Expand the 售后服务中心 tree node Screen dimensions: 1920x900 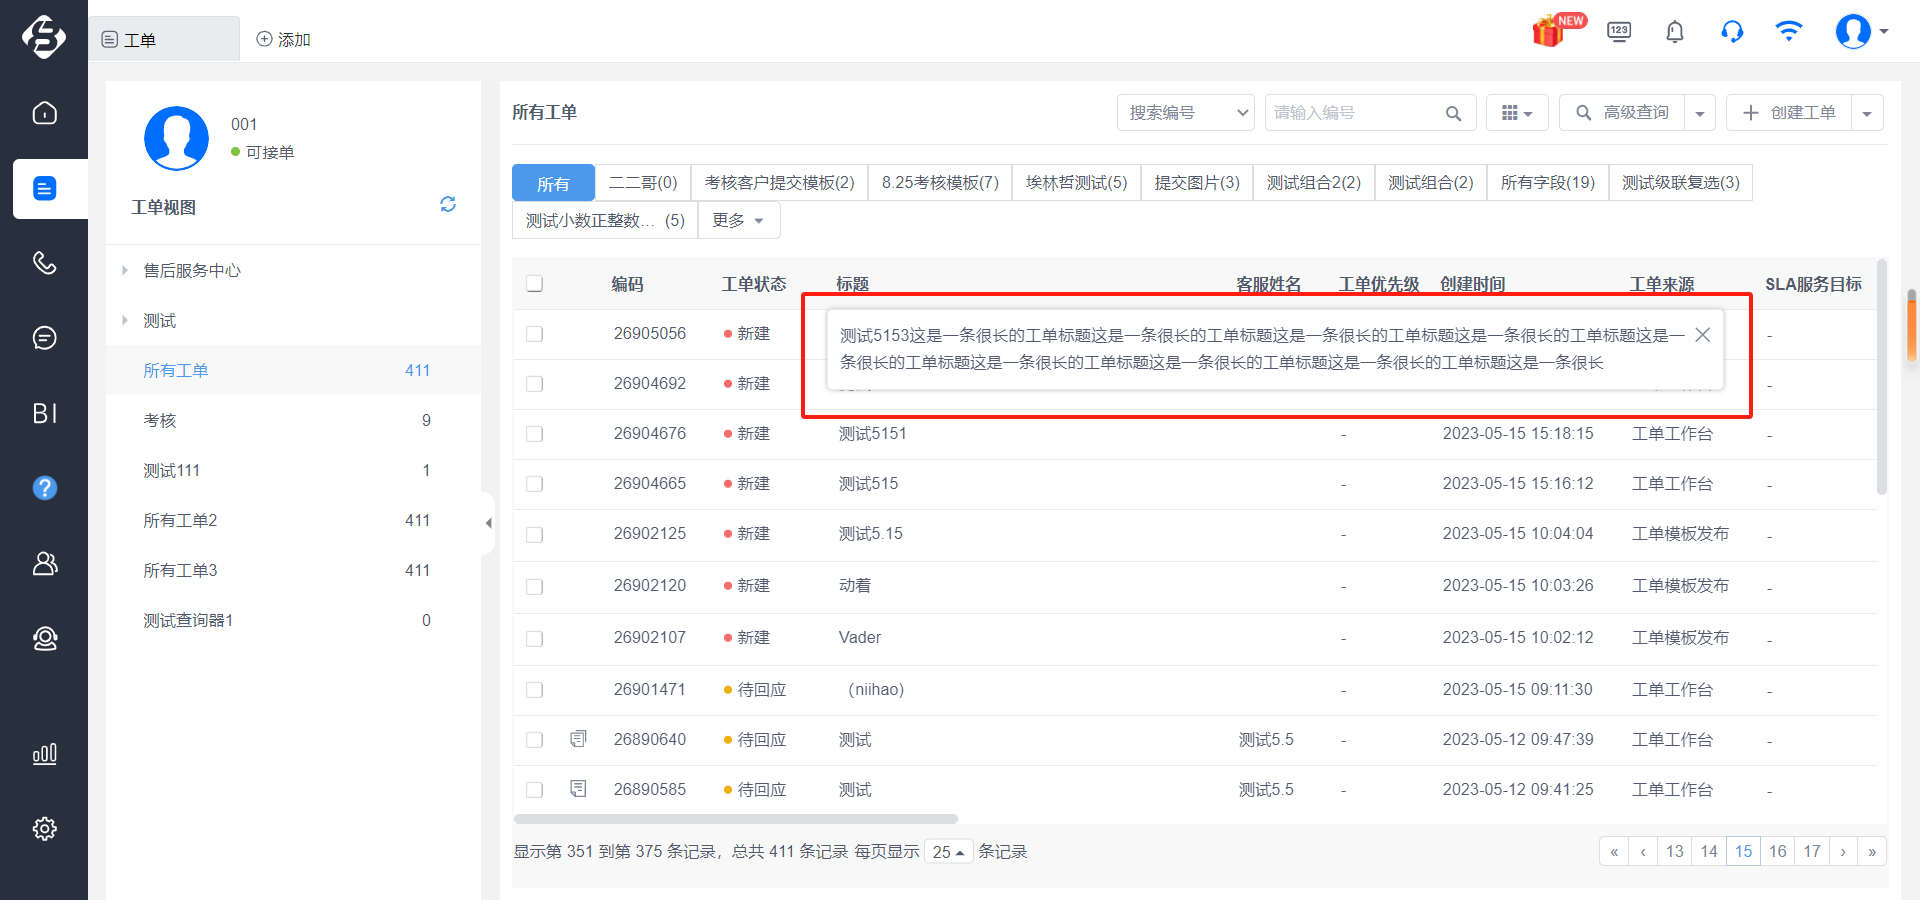coord(125,270)
